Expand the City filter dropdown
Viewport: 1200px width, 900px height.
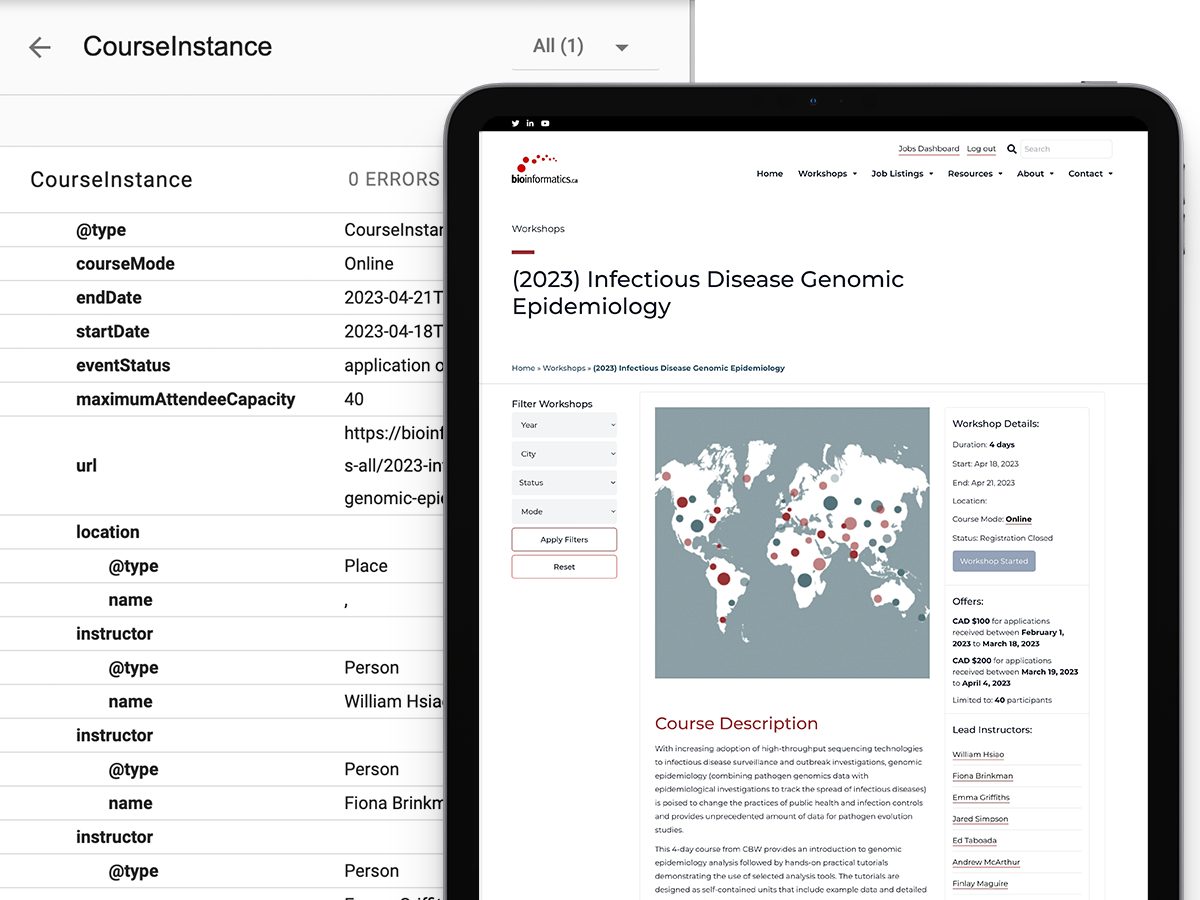coord(564,454)
